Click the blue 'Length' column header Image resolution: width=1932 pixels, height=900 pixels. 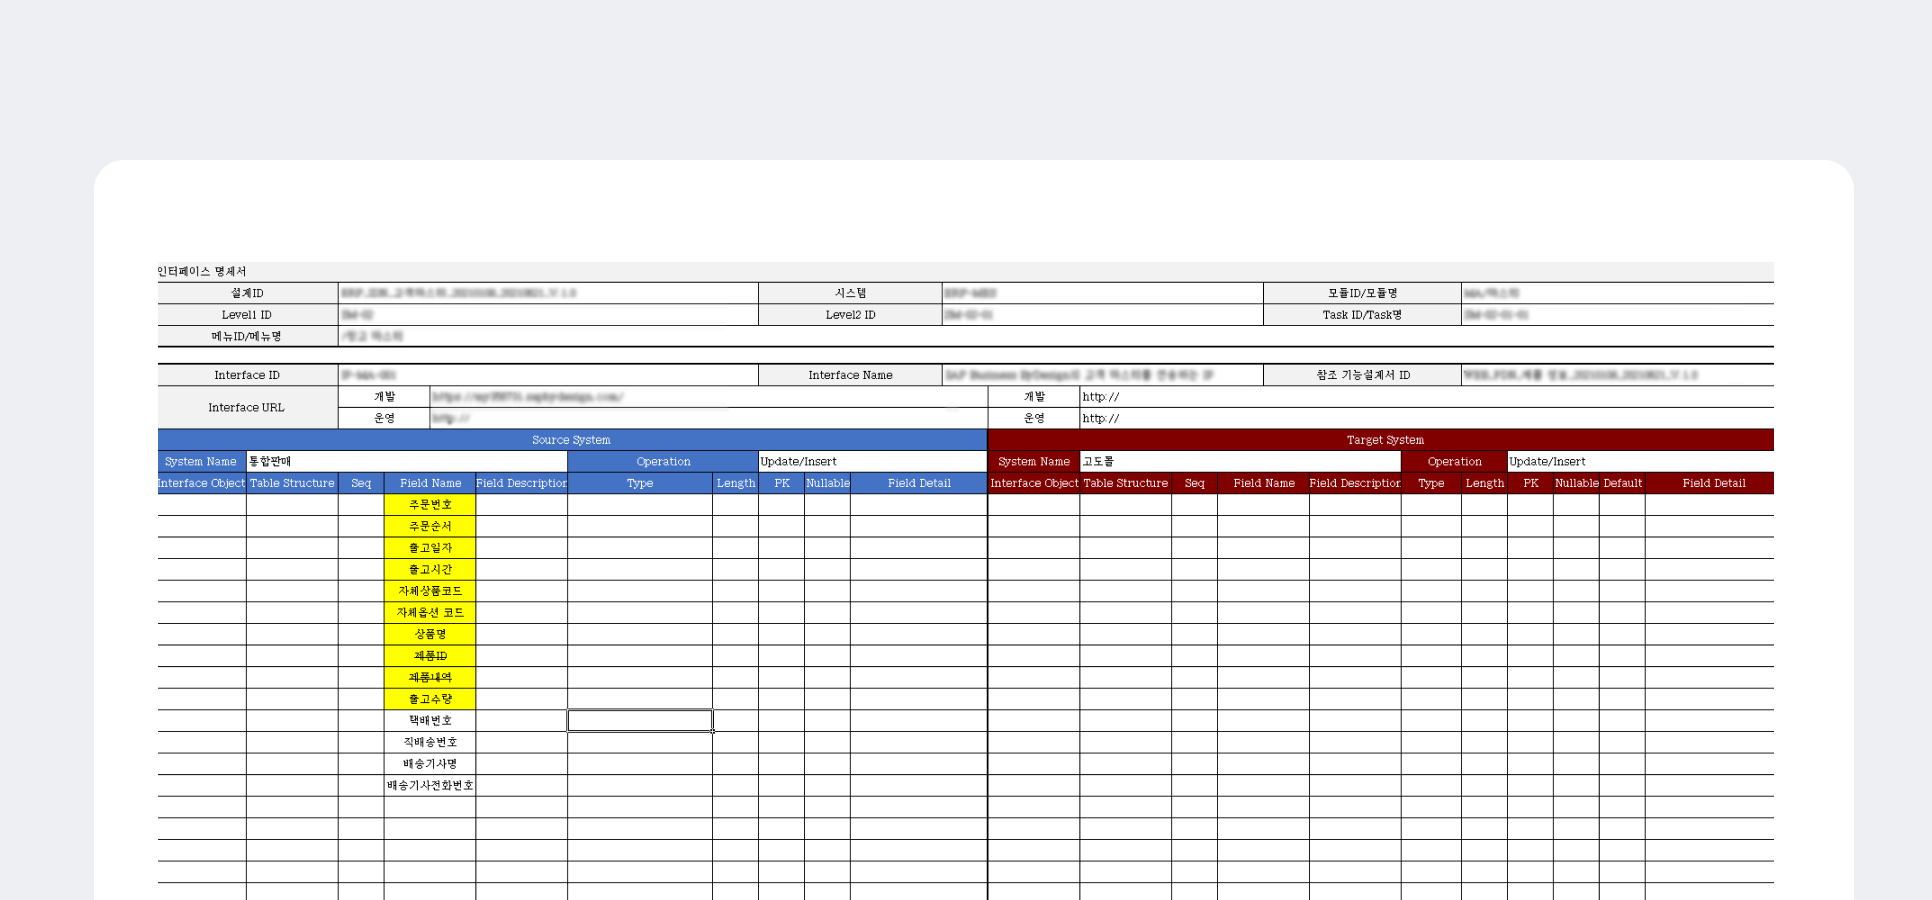click(735, 483)
